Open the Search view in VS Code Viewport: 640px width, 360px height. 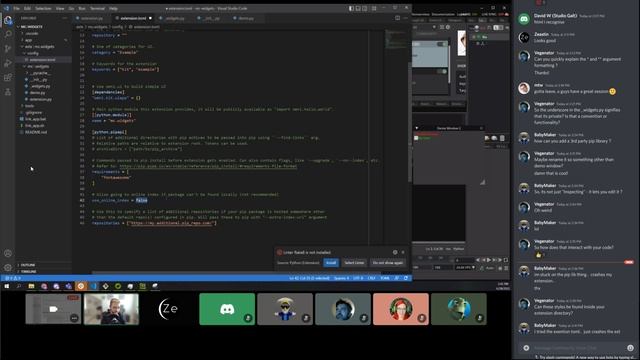pyautogui.click(x=8, y=34)
